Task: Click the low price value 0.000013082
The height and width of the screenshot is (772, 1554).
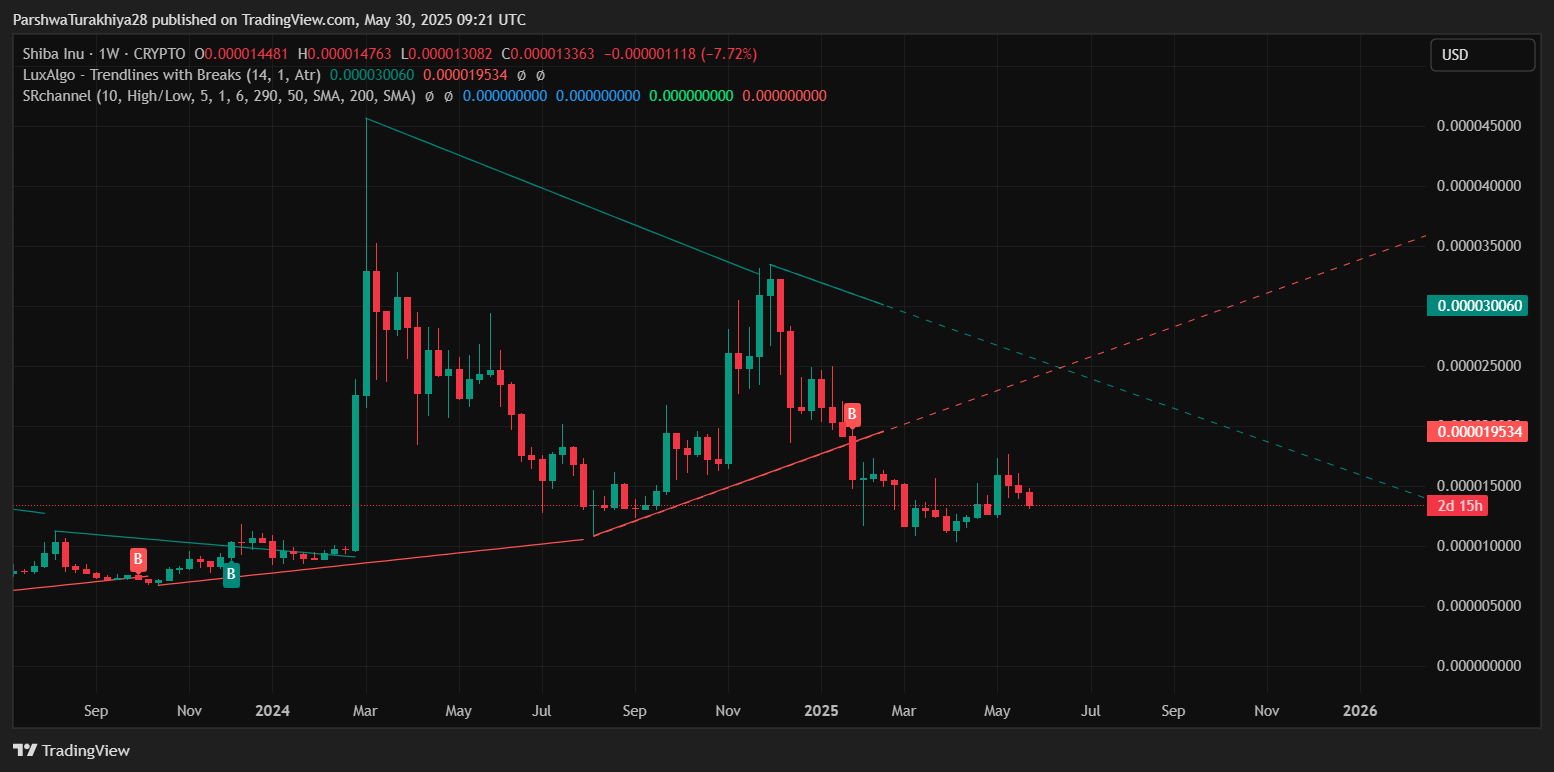Action: 451,54
